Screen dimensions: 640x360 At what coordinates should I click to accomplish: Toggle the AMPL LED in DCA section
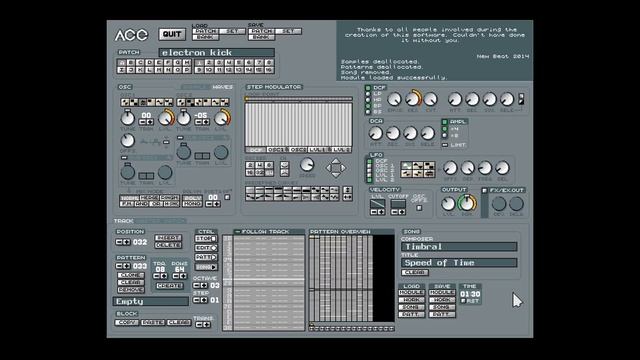[x=444, y=122]
